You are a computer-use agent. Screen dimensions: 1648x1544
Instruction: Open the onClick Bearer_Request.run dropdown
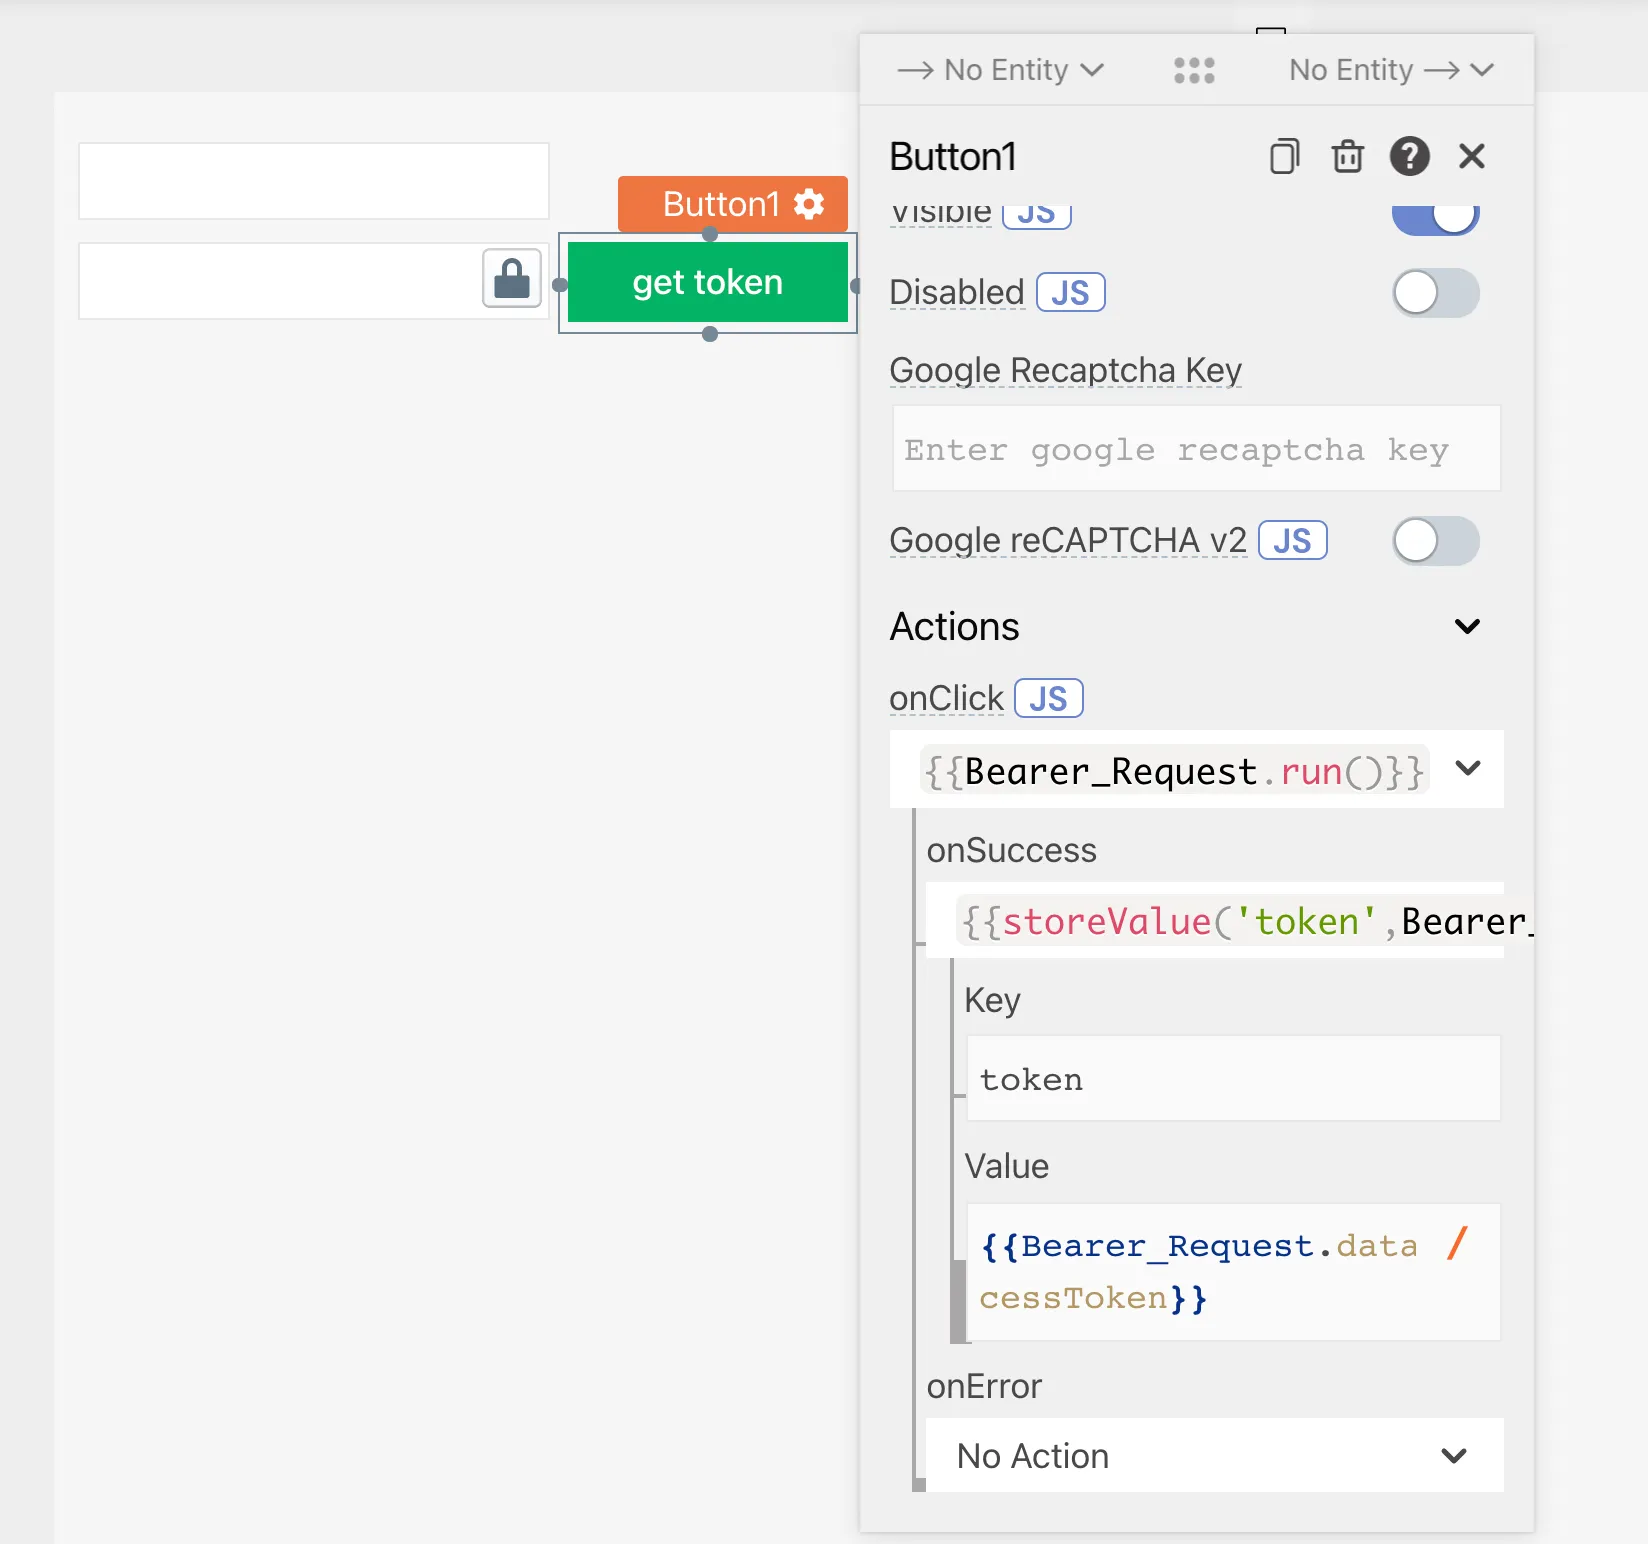1467,769
